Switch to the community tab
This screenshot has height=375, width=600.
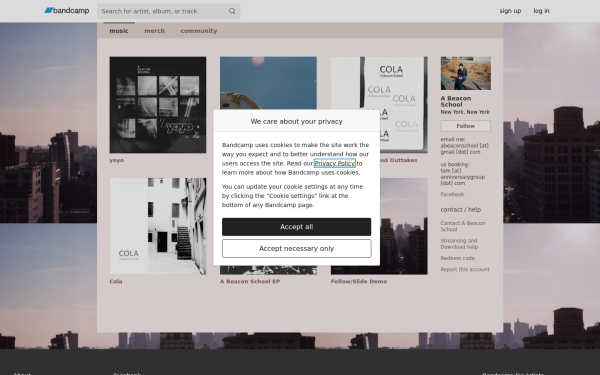pyautogui.click(x=199, y=31)
